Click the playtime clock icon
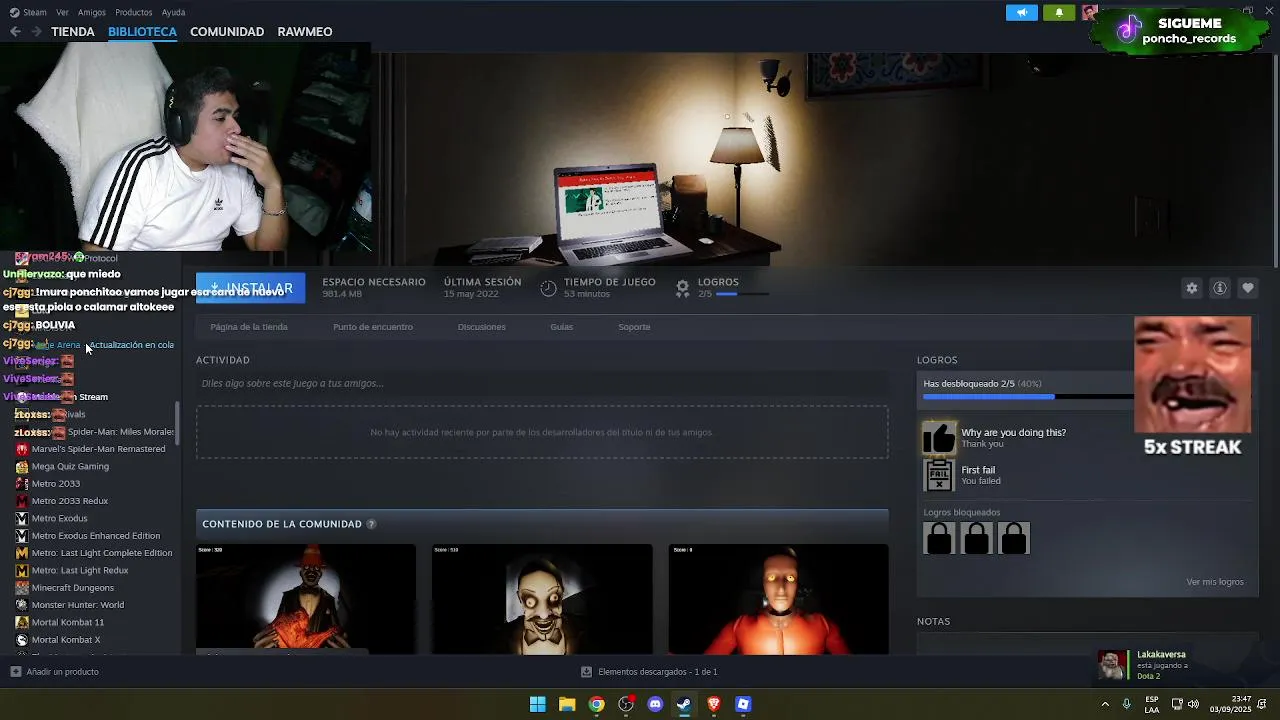1280x720 pixels. coord(548,288)
